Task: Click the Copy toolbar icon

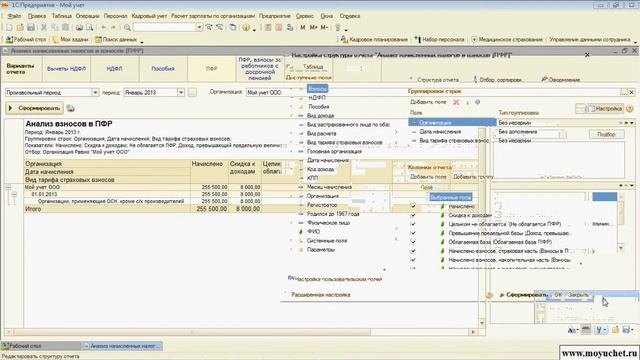Action: coord(55,27)
